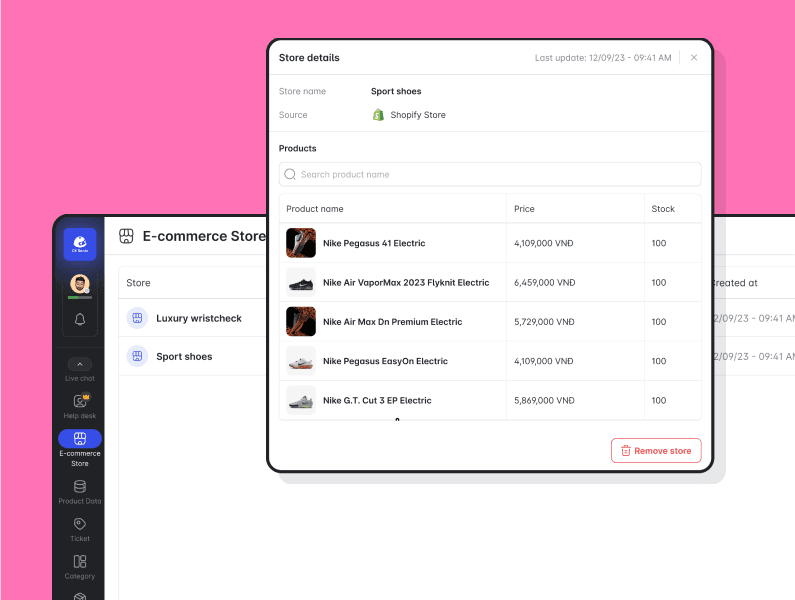Click Sport shoes store icon
Viewport: 795px width, 600px height.
137,356
